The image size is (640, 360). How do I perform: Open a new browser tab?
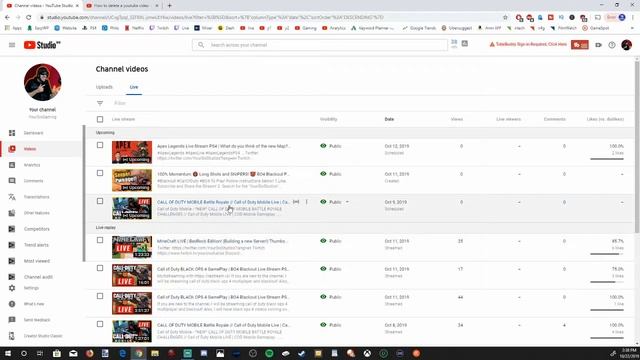[x=169, y=6]
